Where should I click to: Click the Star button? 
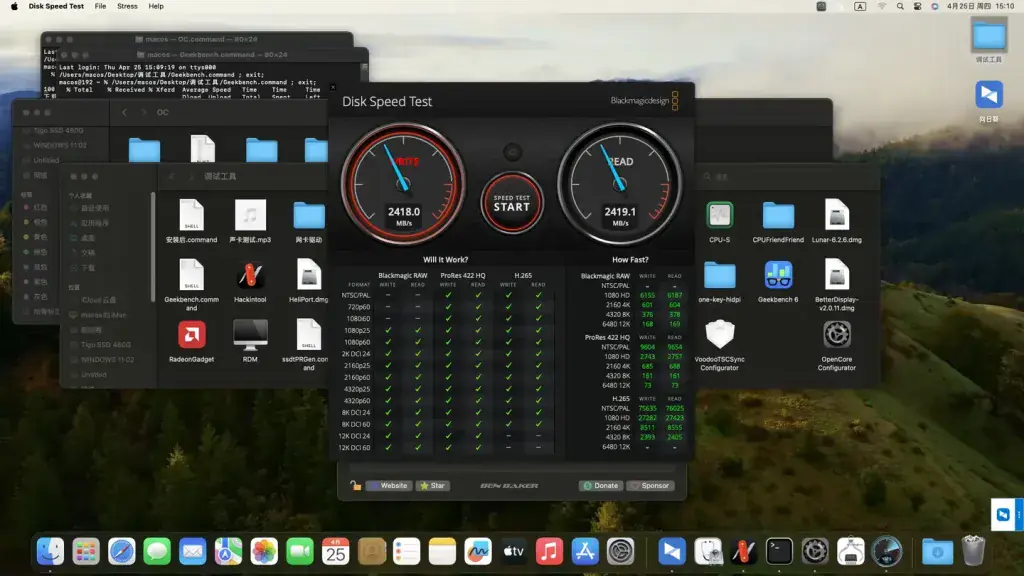[x=432, y=485]
